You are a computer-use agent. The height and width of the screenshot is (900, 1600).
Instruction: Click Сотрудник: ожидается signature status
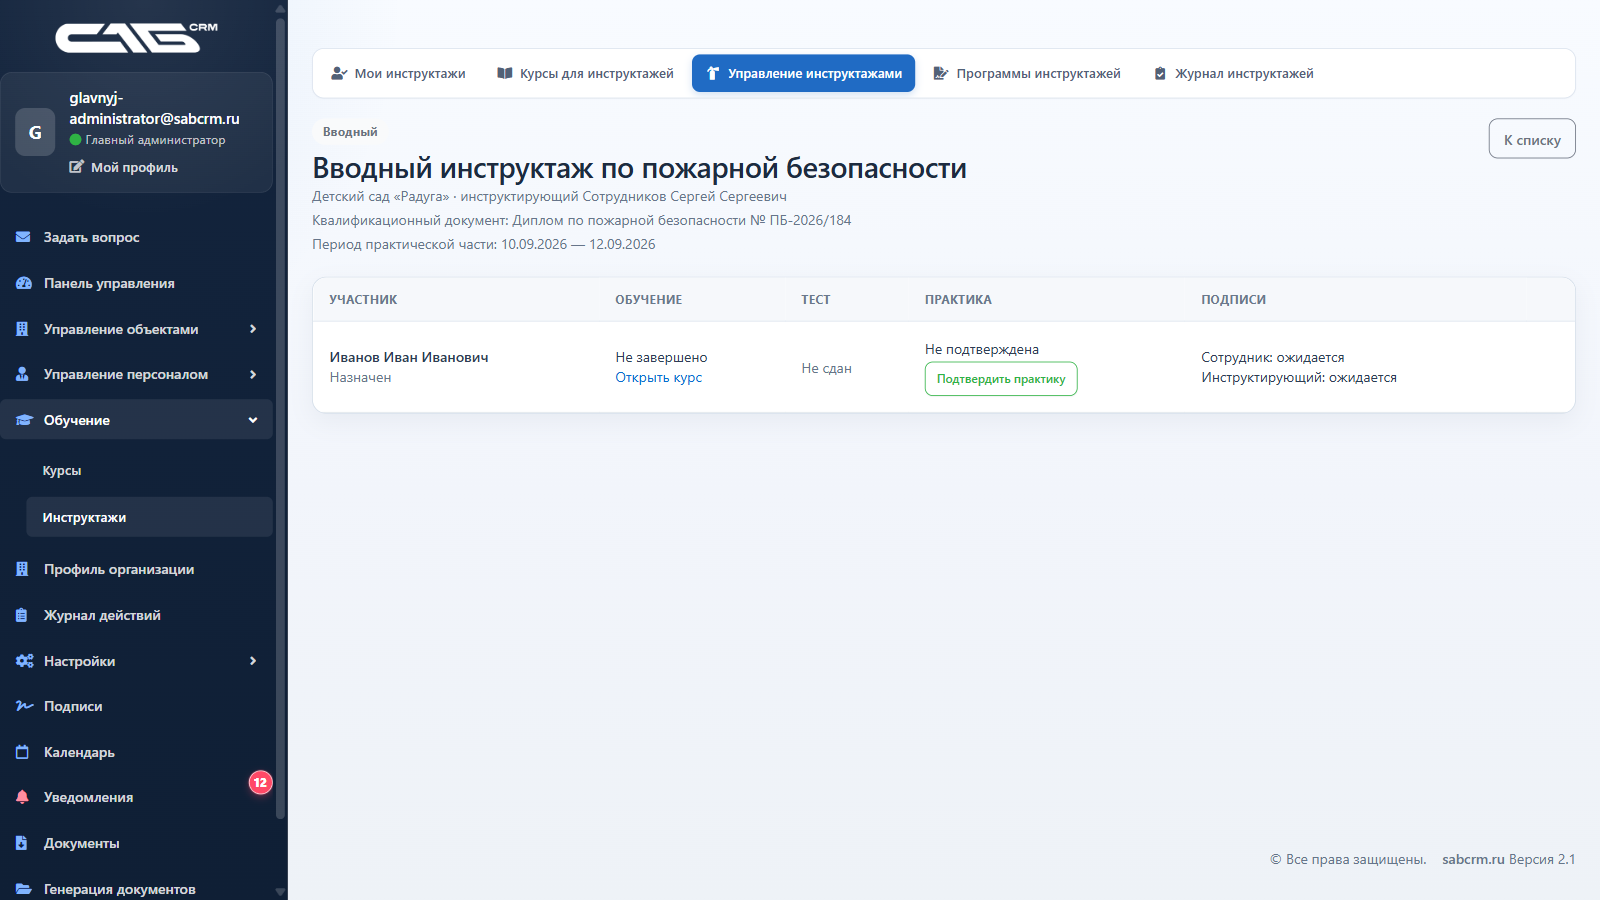click(1273, 357)
